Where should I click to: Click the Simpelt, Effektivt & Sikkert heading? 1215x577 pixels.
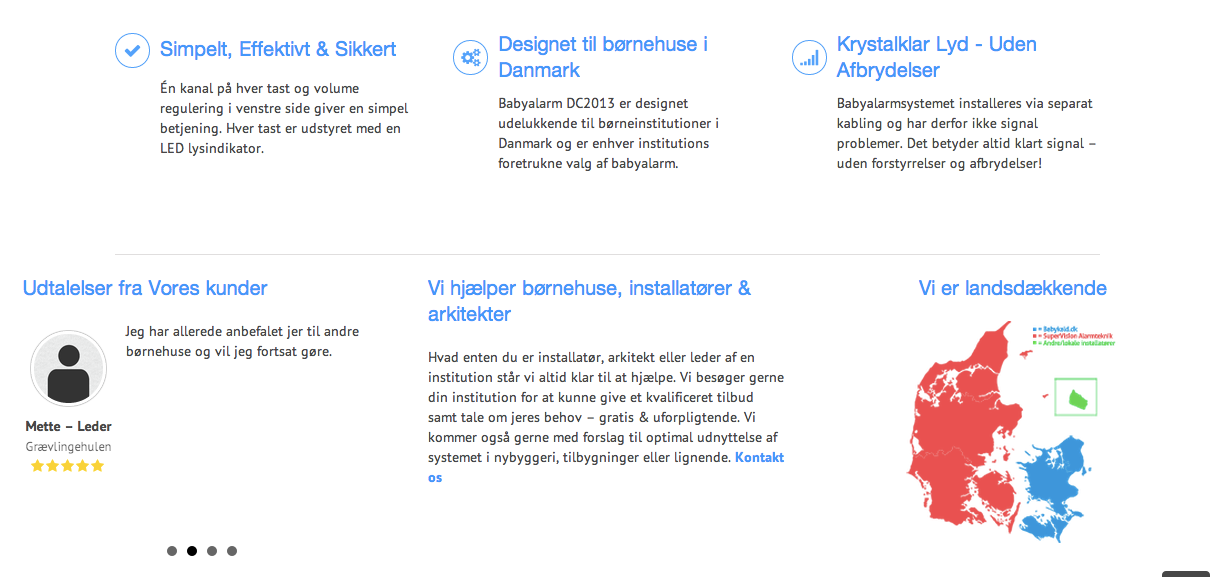tap(278, 50)
